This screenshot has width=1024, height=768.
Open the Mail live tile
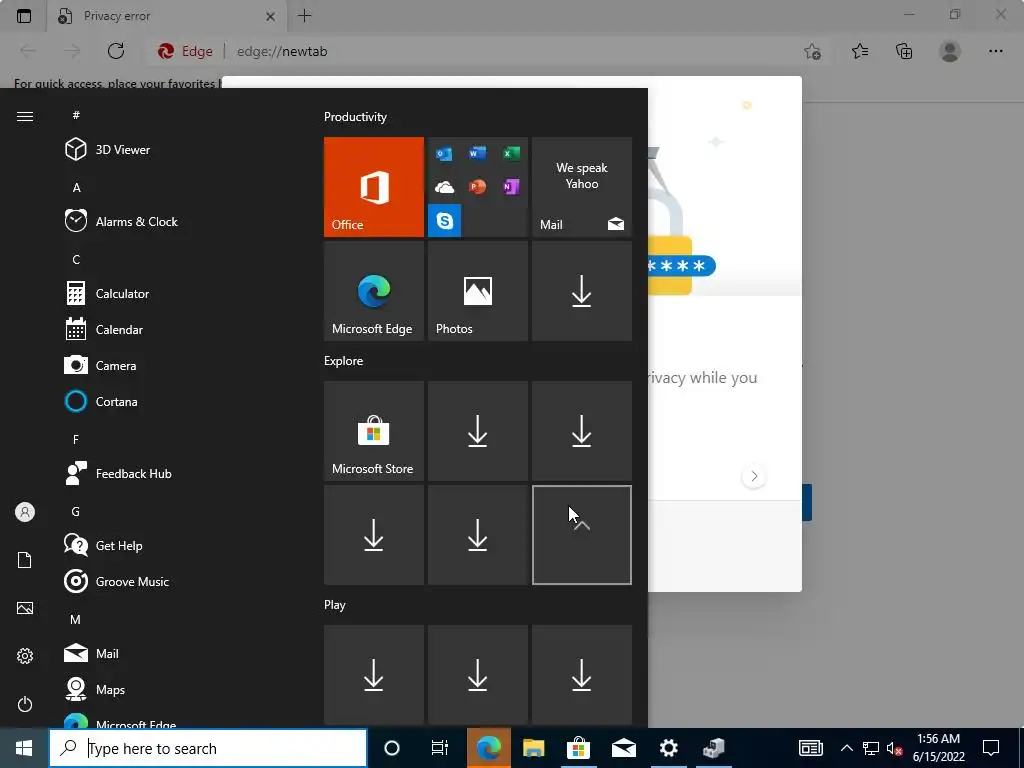582,187
